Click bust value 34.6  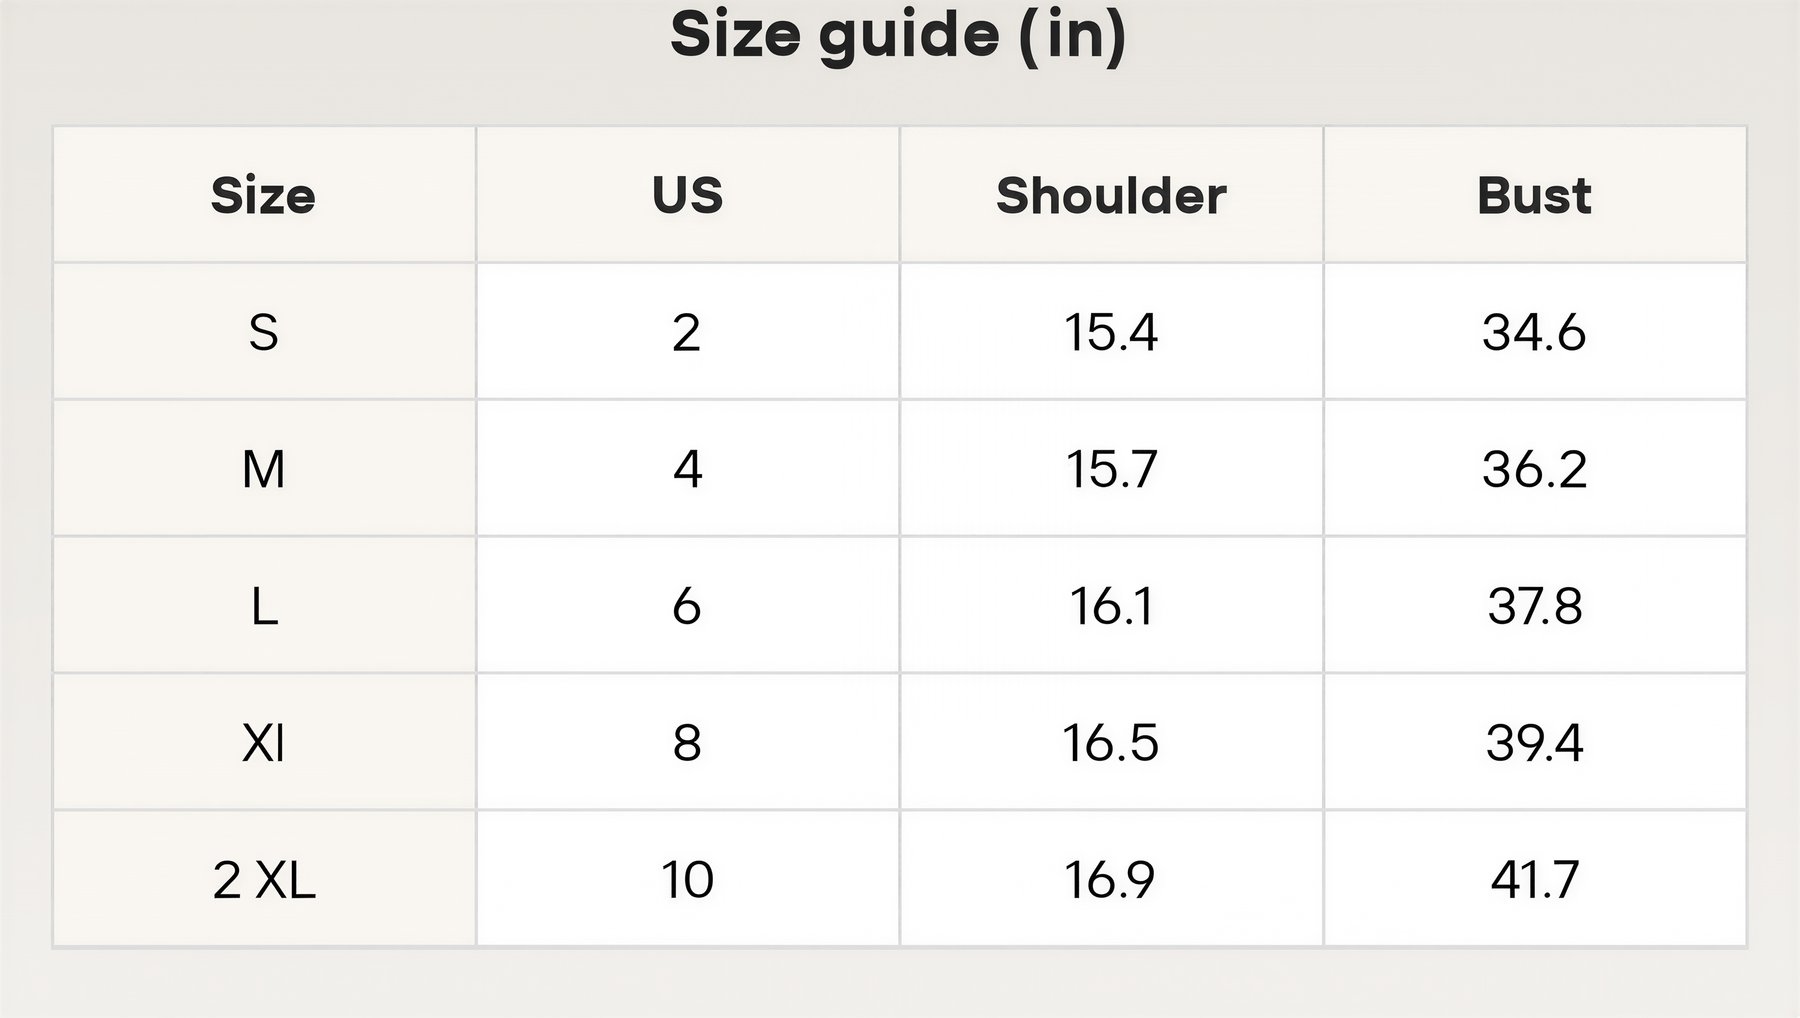[x=1535, y=332]
